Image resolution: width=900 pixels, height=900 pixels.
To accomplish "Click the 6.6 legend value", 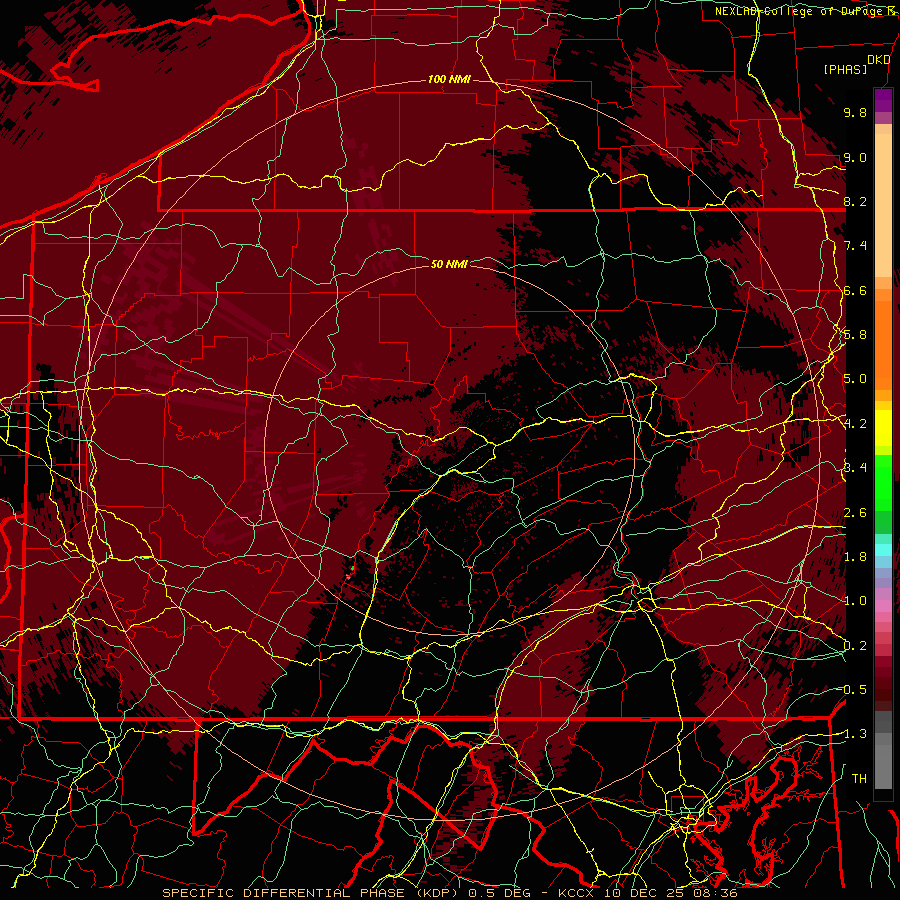I will 855,290.
